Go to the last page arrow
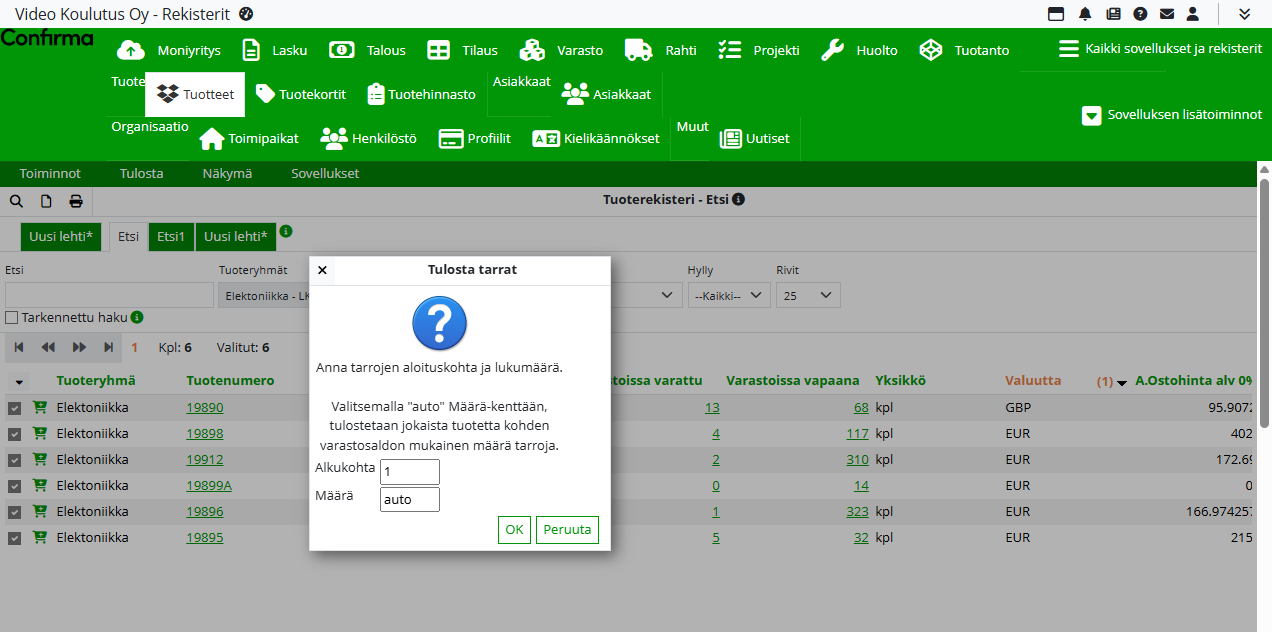The image size is (1272, 632). click(x=109, y=348)
